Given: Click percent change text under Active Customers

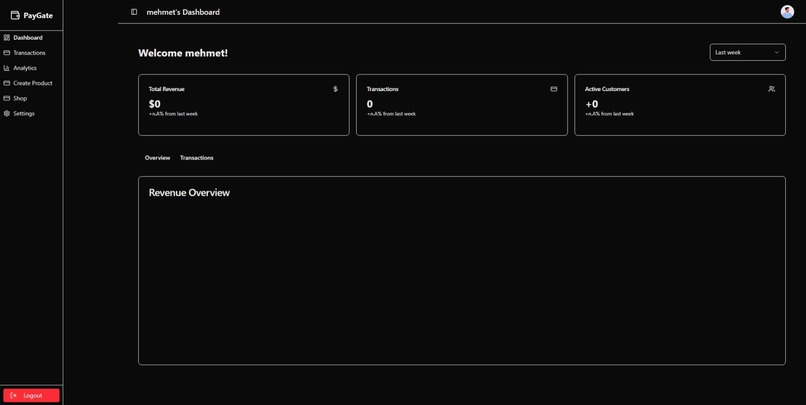Looking at the screenshot, I should [x=610, y=114].
